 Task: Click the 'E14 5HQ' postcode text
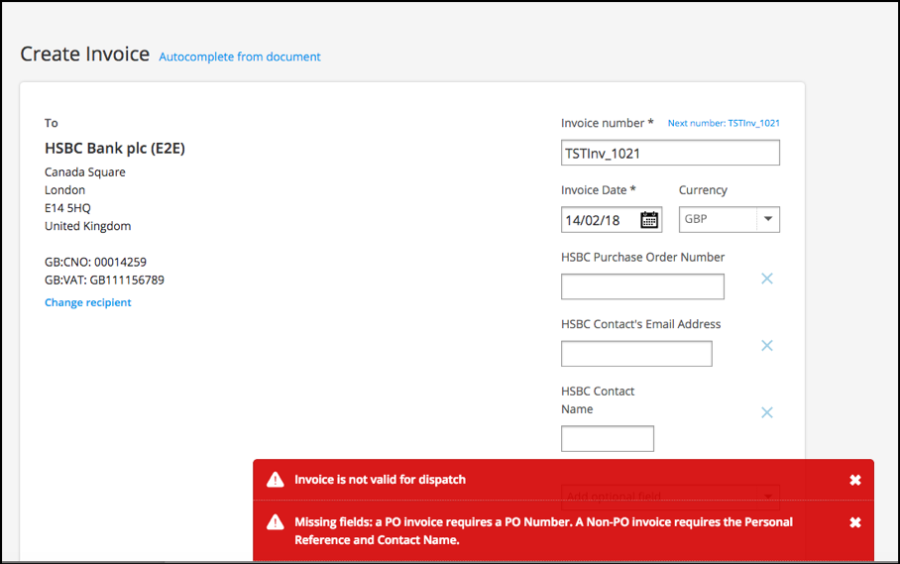(68, 208)
